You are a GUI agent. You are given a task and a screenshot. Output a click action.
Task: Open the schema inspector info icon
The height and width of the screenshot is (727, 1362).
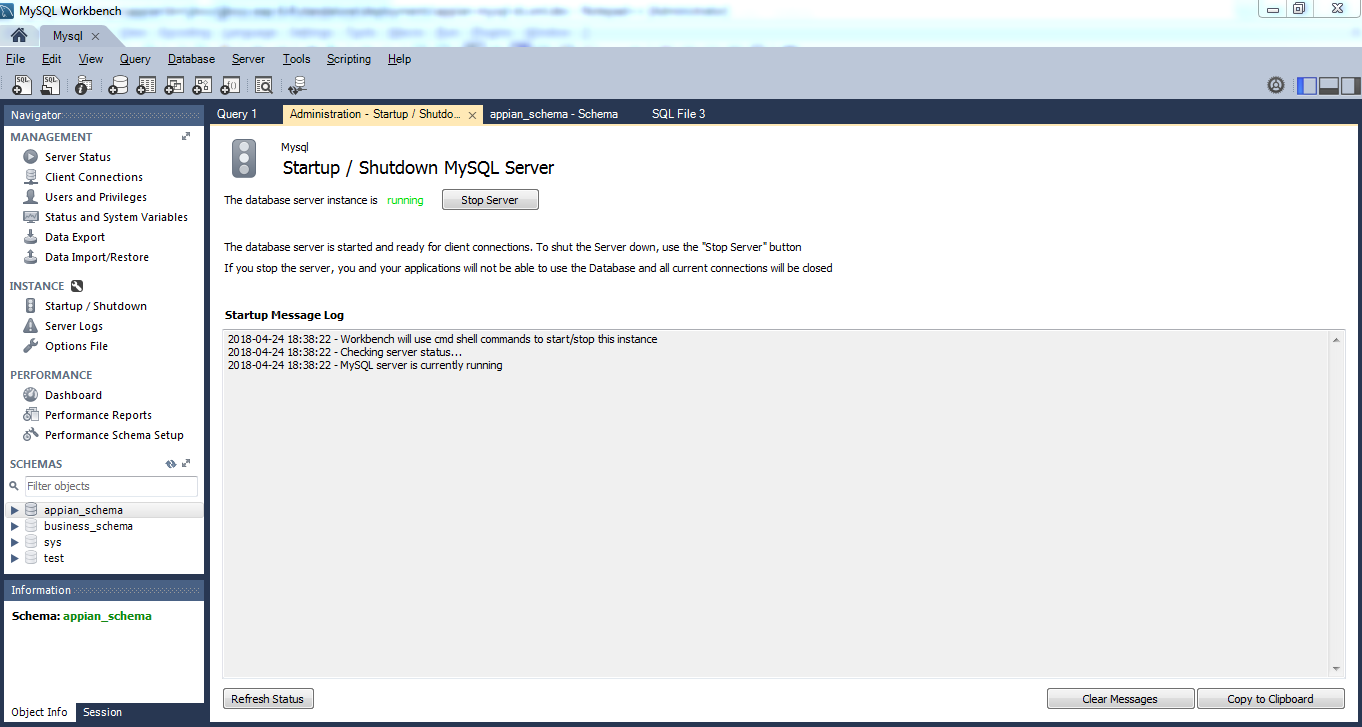click(84, 85)
